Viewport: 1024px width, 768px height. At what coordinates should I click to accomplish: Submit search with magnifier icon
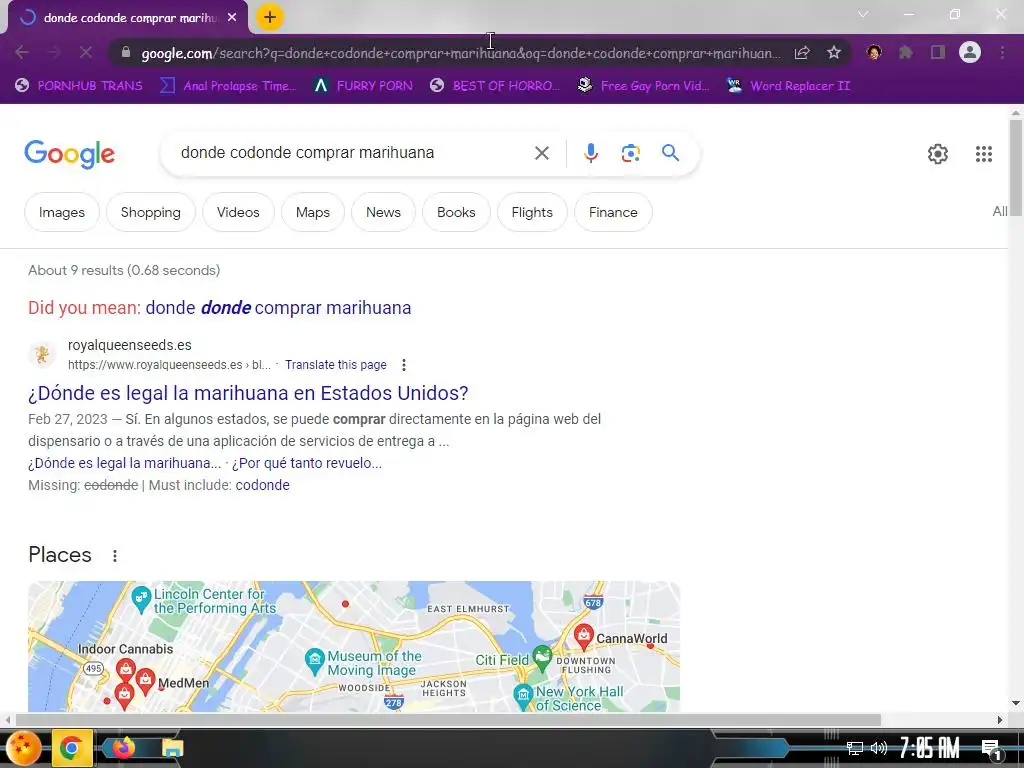coord(670,153)
